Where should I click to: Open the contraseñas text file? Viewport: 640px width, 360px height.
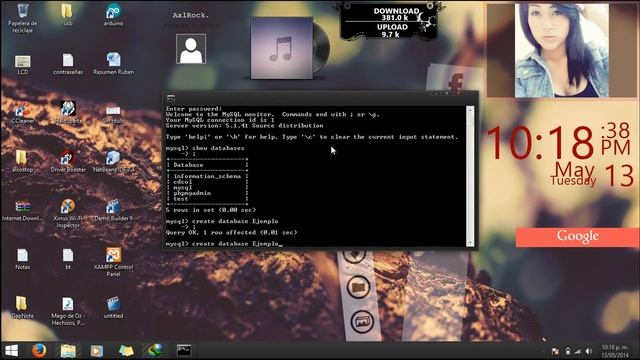(x=68, y=64)
